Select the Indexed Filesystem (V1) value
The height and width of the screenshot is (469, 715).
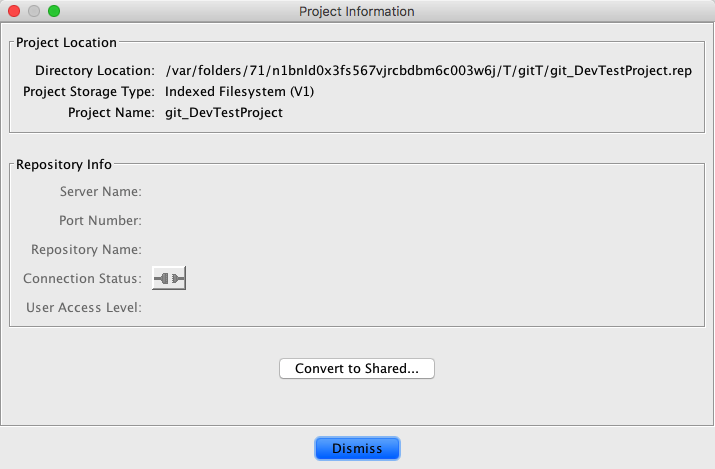click(x=240, y=92)
